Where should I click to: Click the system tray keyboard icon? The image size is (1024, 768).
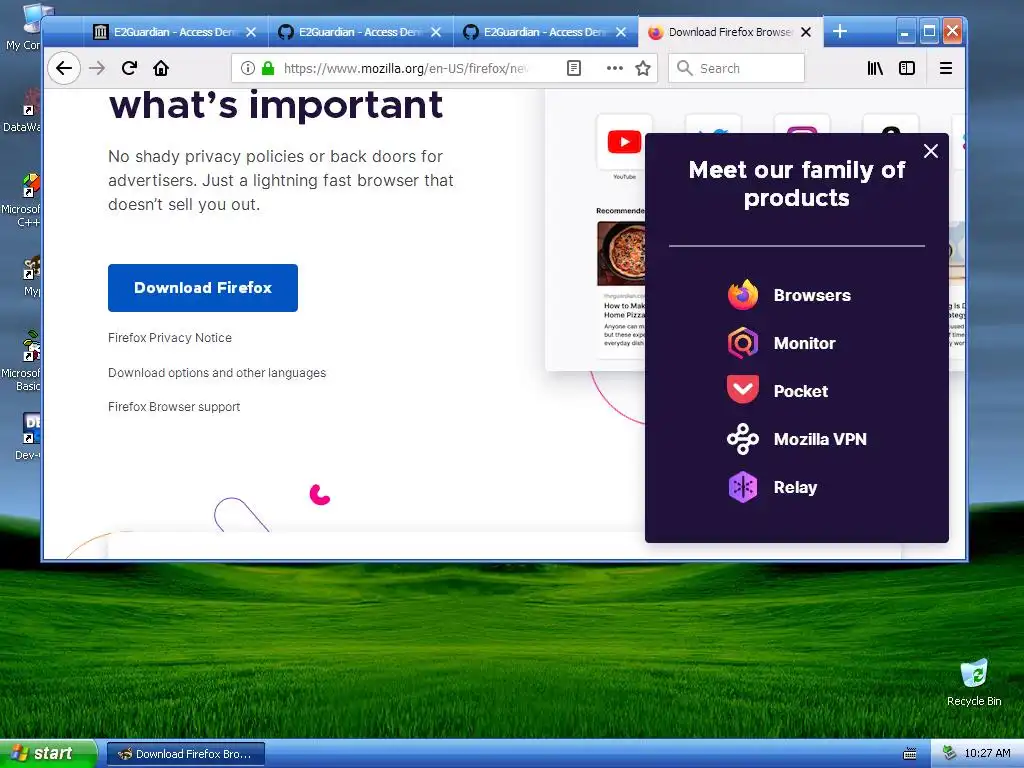910,754
